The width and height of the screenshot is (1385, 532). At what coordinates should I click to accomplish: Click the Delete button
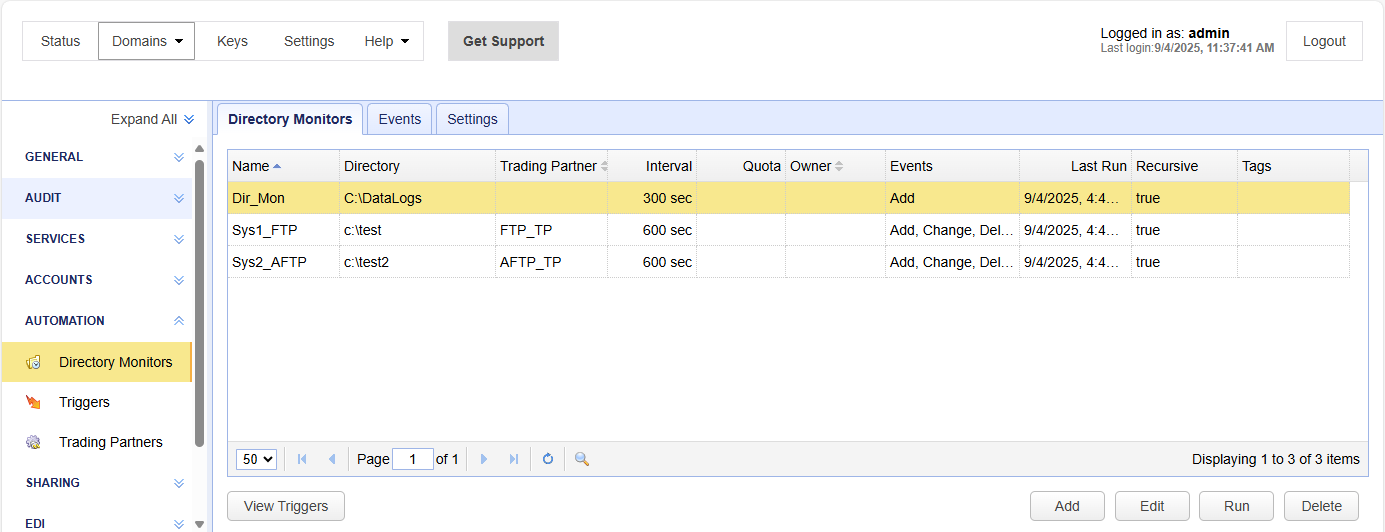[1321, 506]
